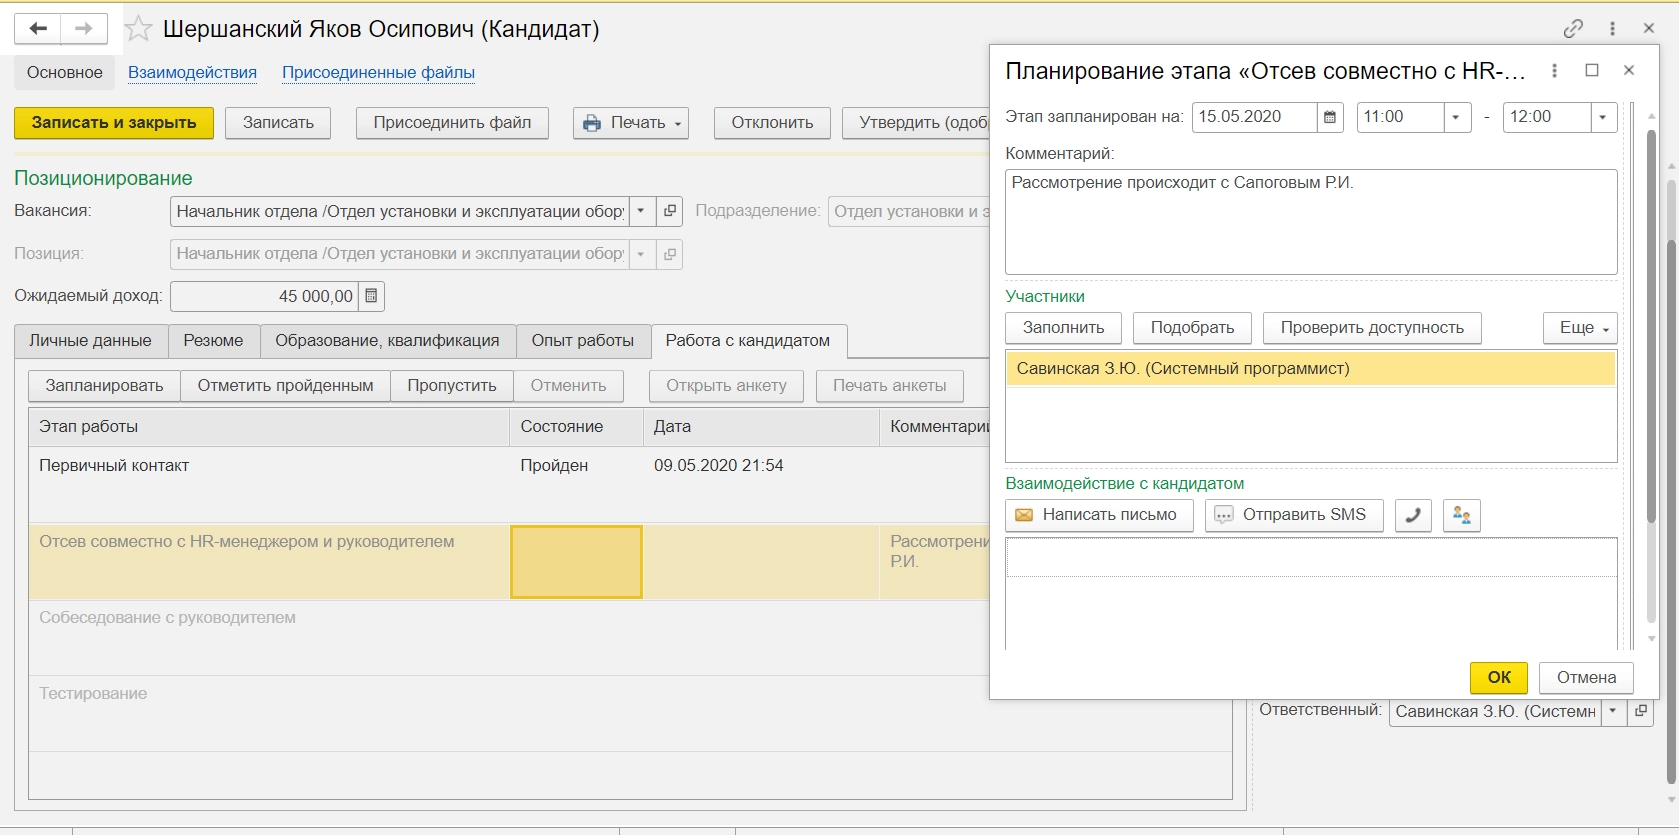The width and height of the screenshot is (1679, 835).
Task: Open calculator for expected income field
Action: (371, 296)
